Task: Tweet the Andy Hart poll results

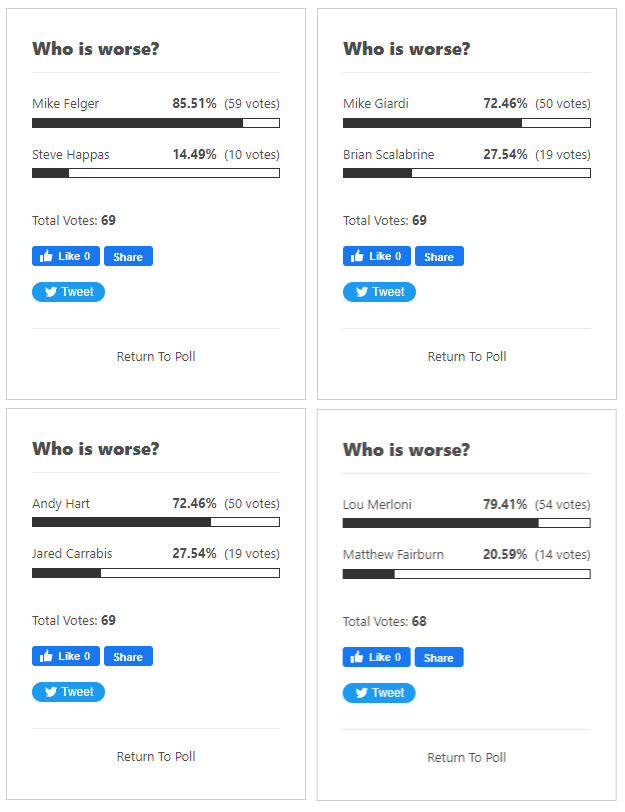Action: [x=68, y=692]
